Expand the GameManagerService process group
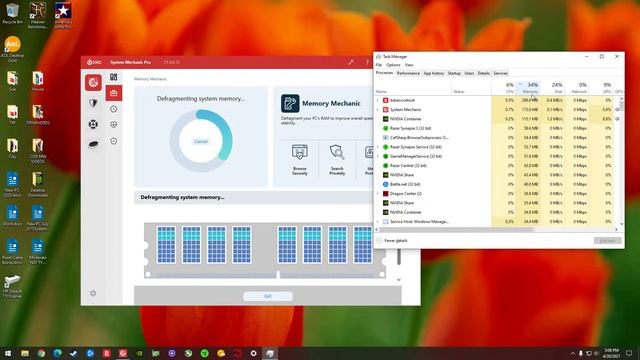Image resolution: width=640 pixels, height=360 pixels. 378,156
